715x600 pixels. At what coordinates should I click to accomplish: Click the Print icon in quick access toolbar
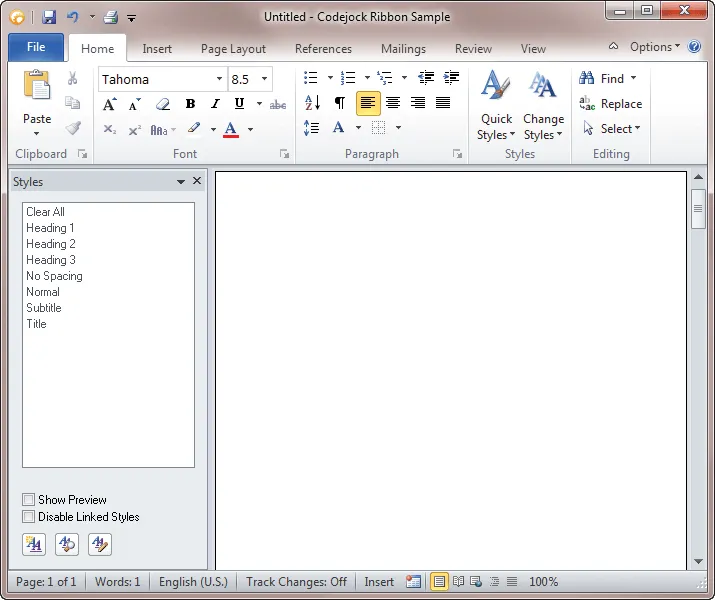111,17
